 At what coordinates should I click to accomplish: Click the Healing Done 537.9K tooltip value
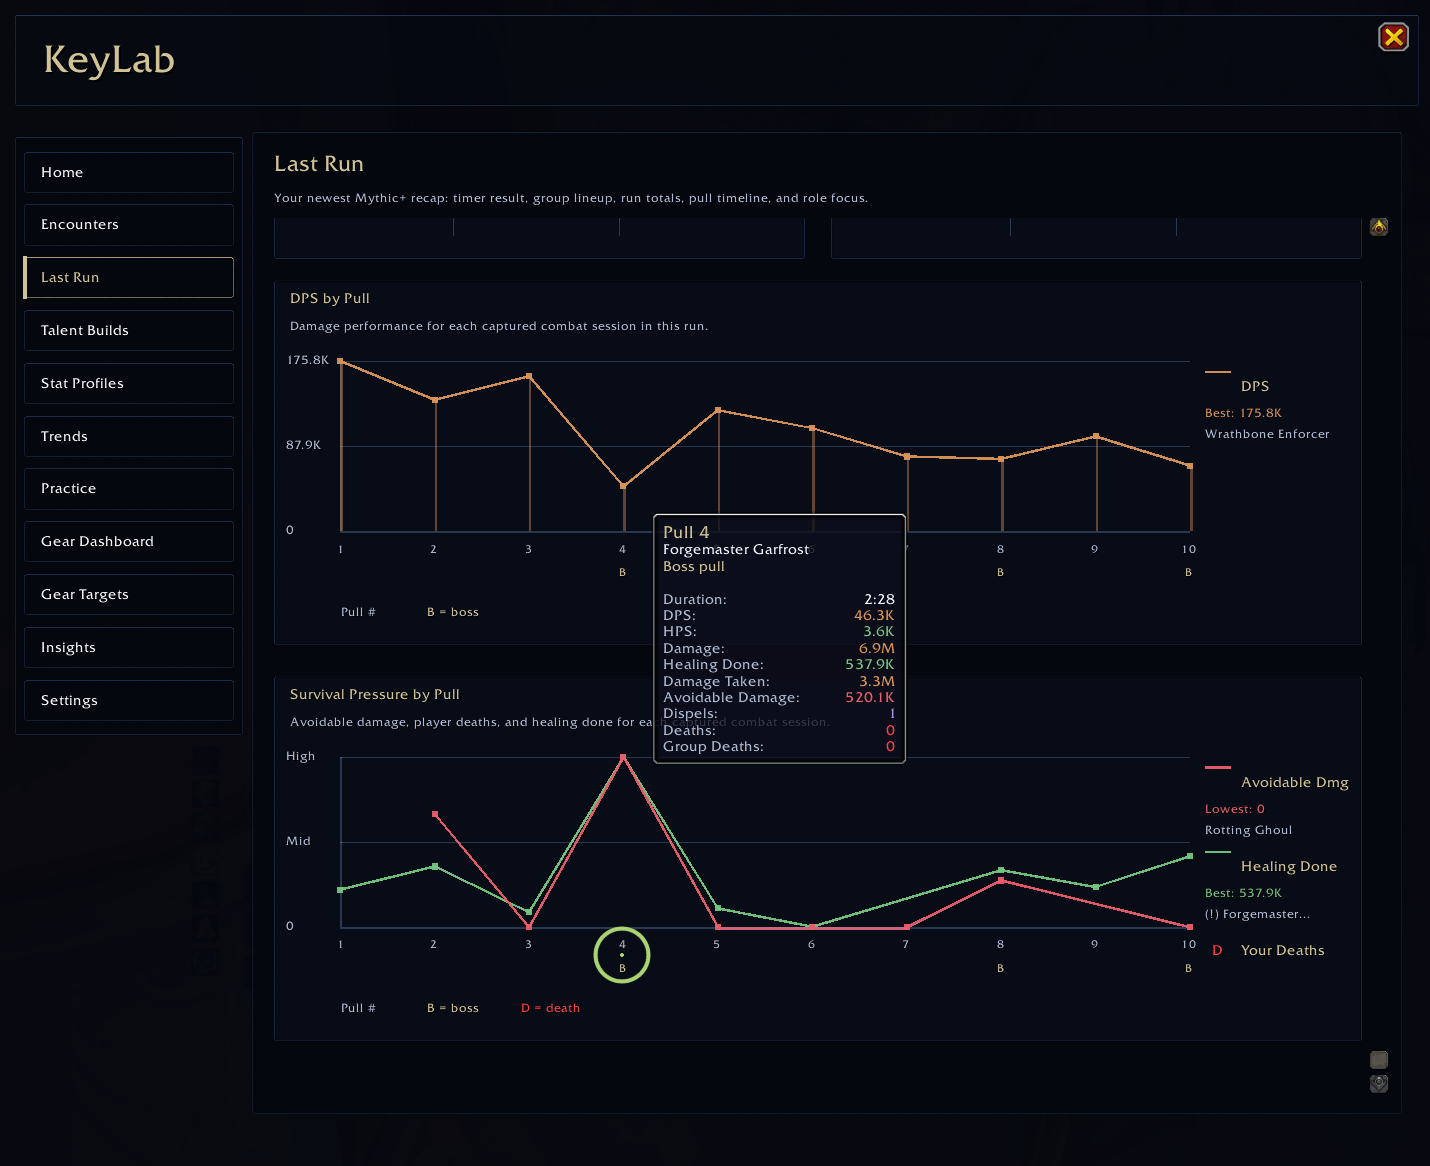tap(870, 664)
